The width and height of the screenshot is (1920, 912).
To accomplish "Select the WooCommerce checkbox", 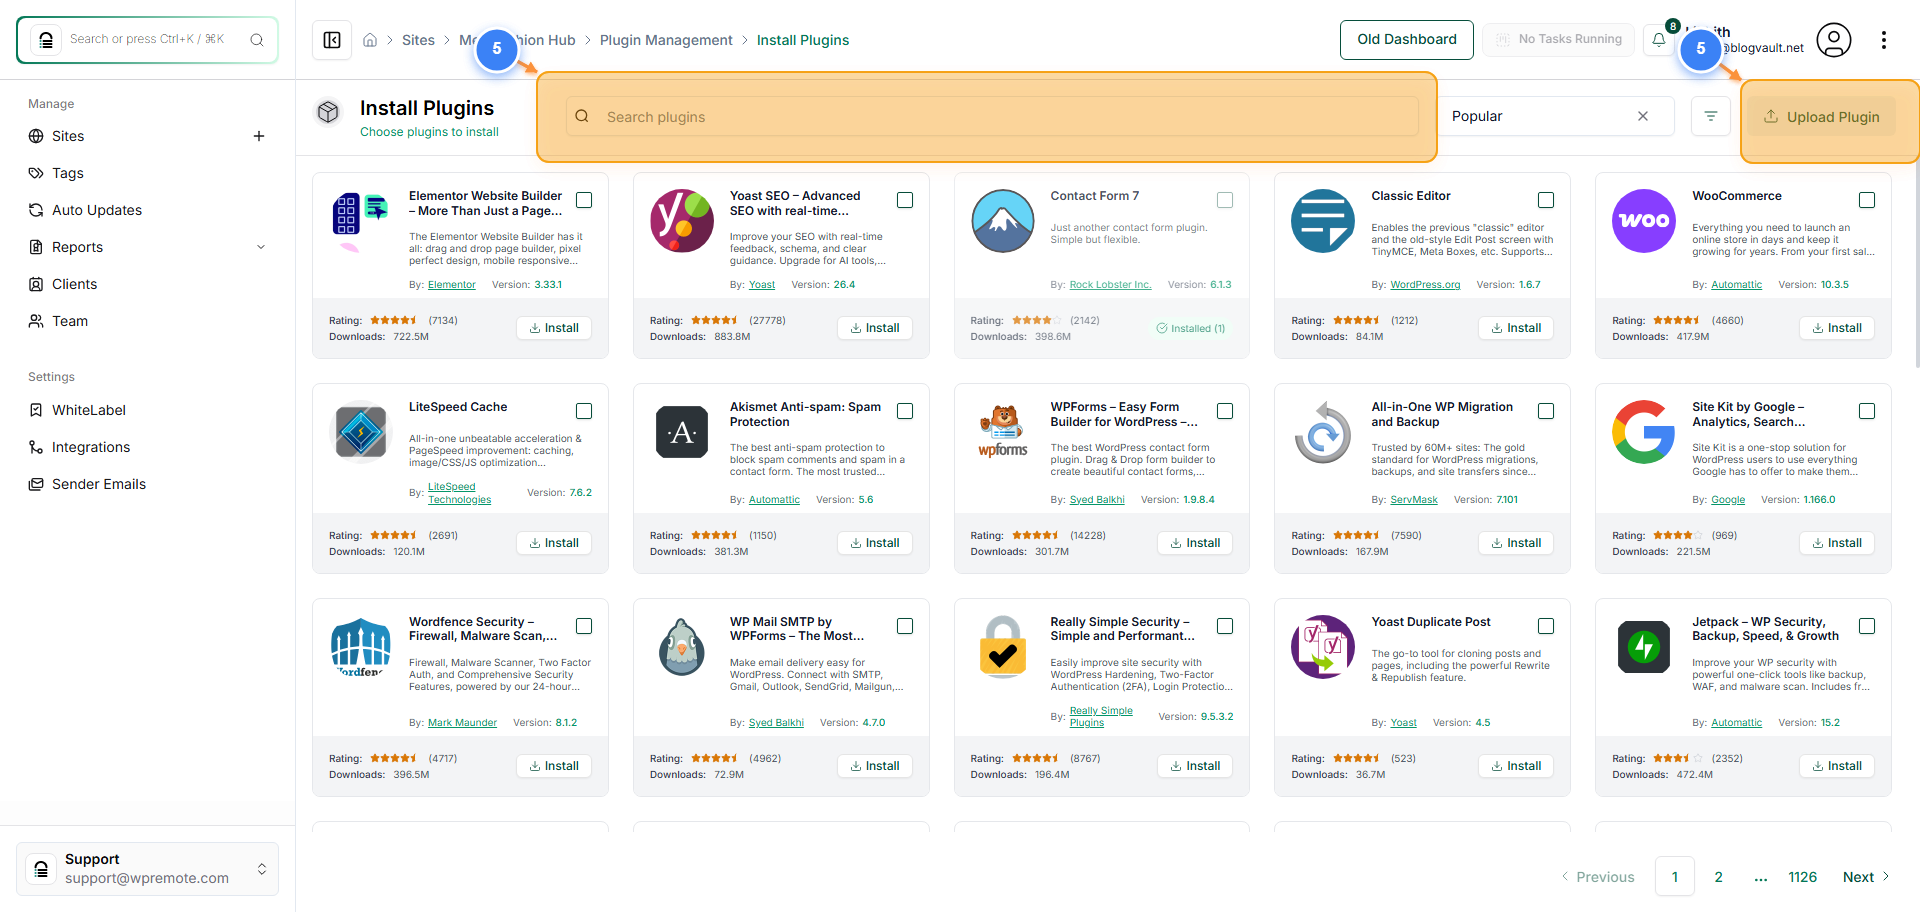I will click(1867, 200).
